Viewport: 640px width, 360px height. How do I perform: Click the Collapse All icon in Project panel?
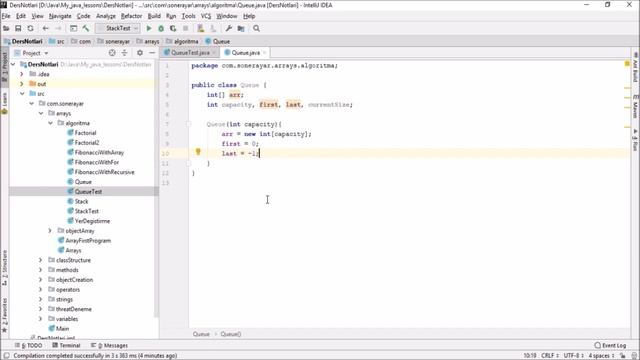tap(124, 53)
